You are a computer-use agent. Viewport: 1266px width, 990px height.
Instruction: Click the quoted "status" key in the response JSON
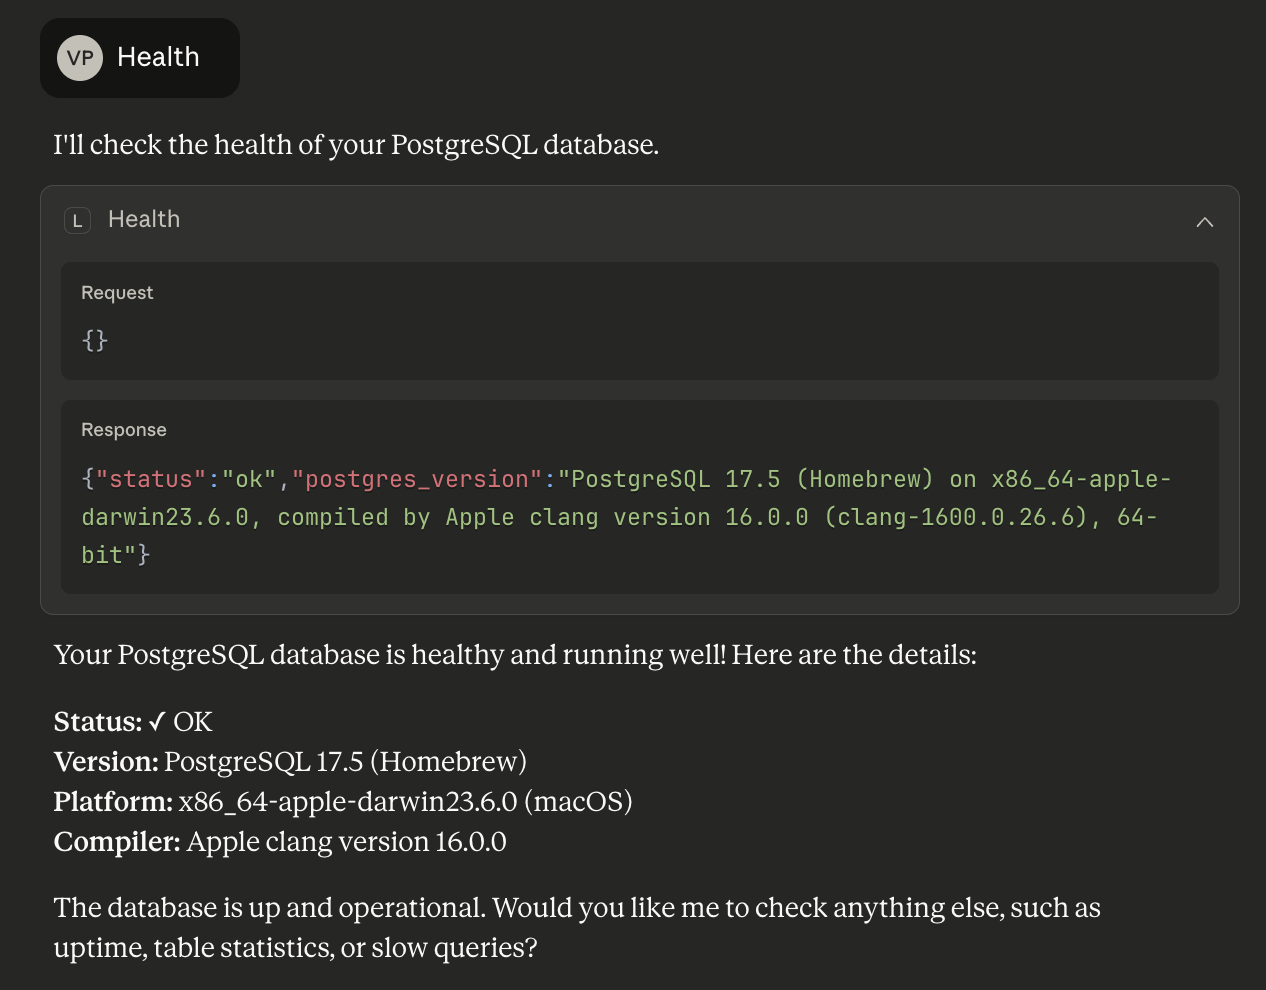pyautogui.click(x=150, y=479)
